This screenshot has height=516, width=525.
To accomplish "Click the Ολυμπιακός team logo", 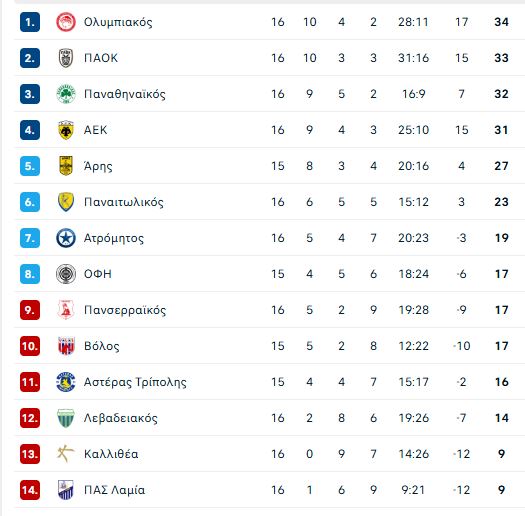I will pyautogui.click(x=66, y=22).
